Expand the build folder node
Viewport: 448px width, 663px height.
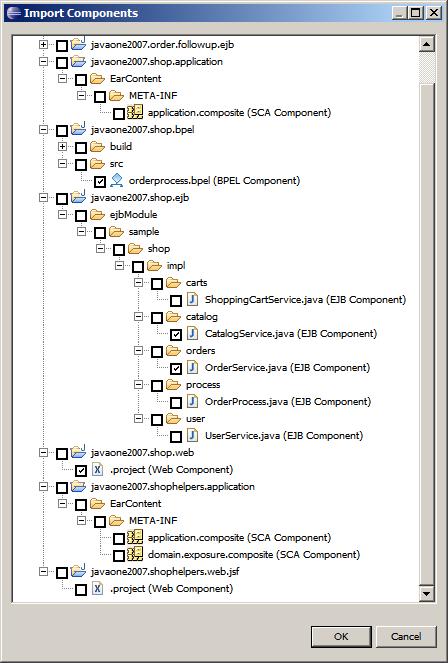click(63, 147)
